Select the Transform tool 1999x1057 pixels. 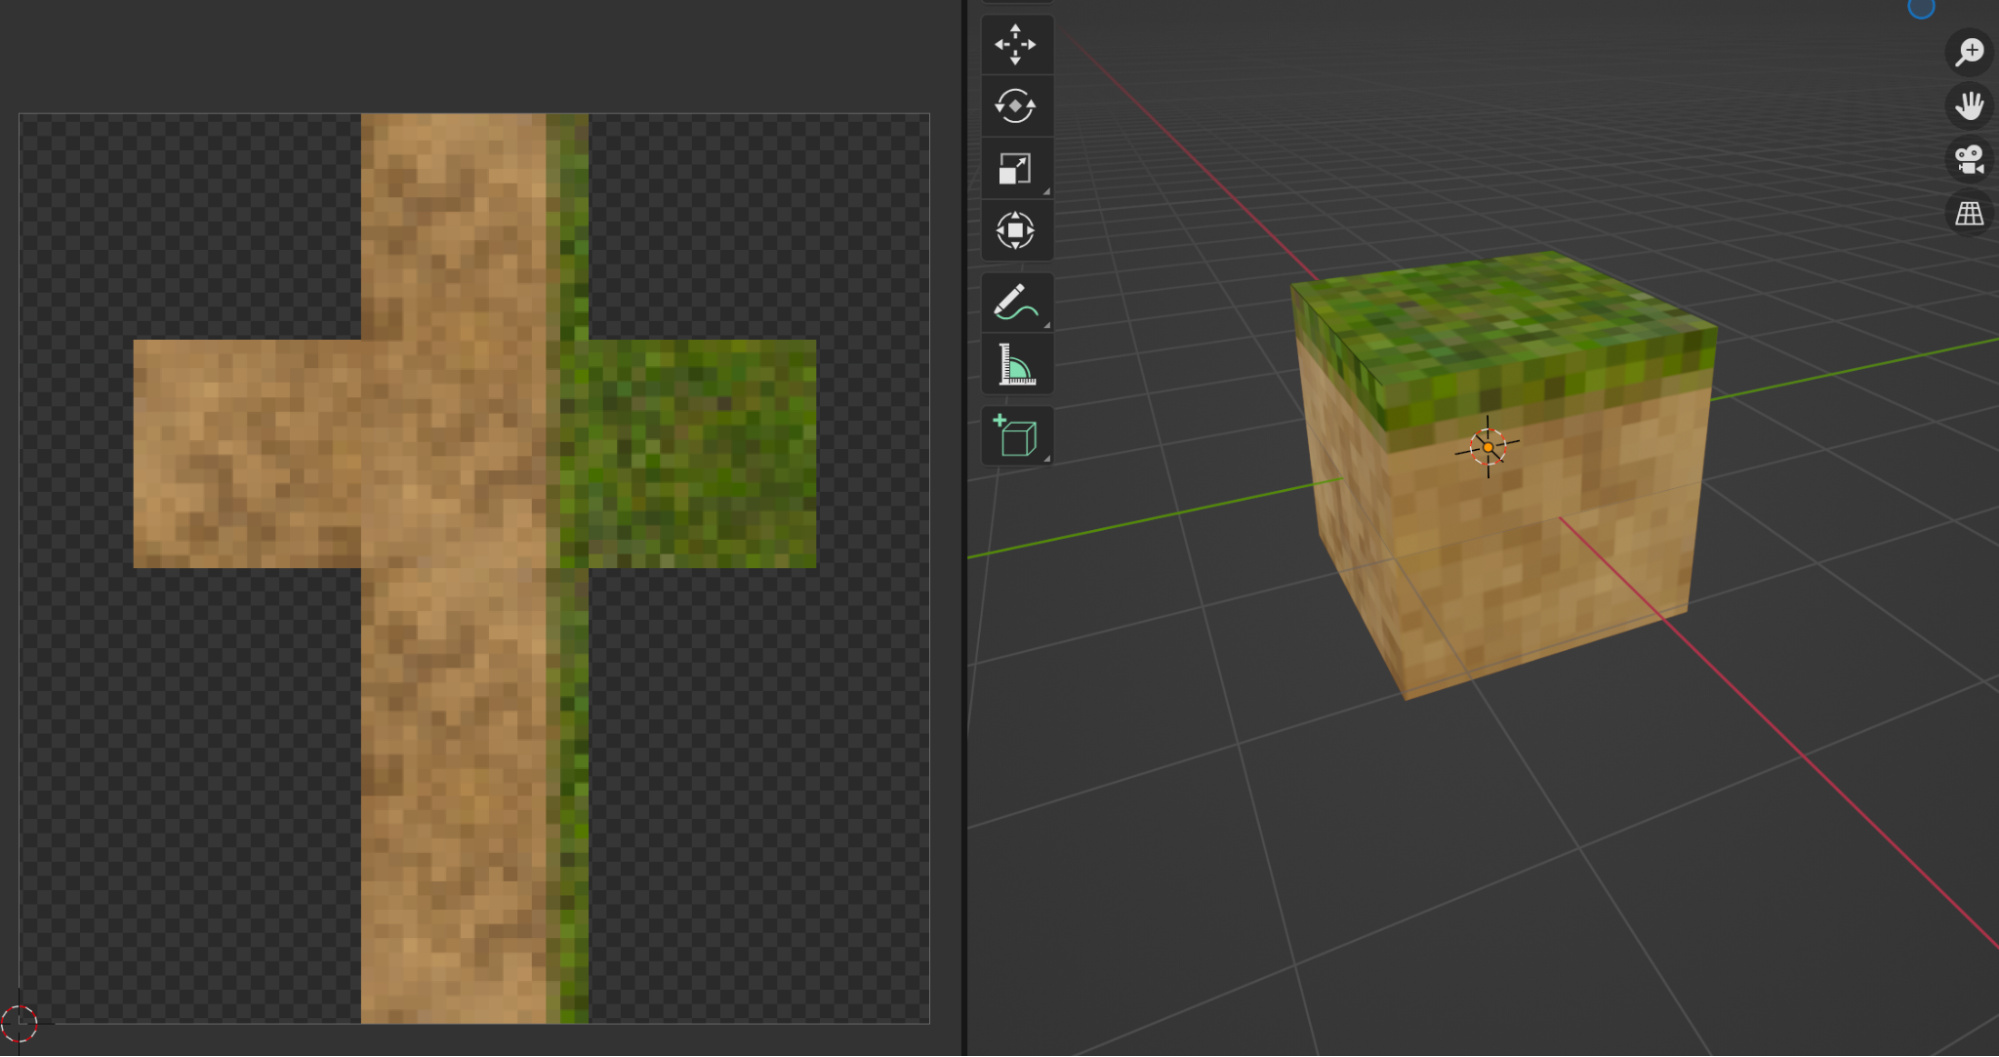click(1016, 230)
